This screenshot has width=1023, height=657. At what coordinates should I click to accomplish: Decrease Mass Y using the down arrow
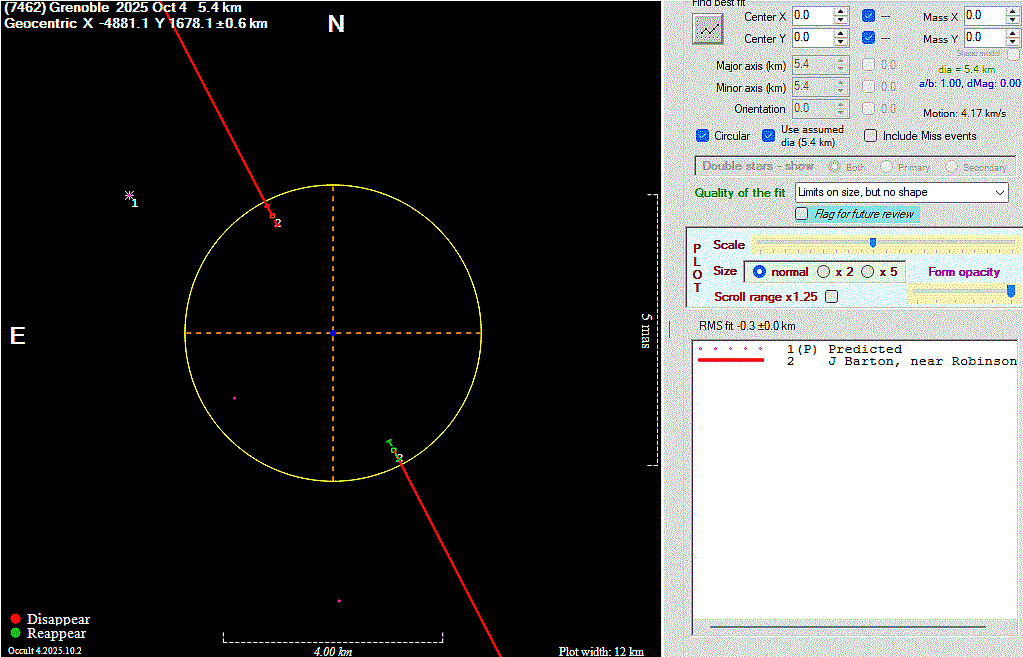pyautogui.click(x=1012, y=43)
